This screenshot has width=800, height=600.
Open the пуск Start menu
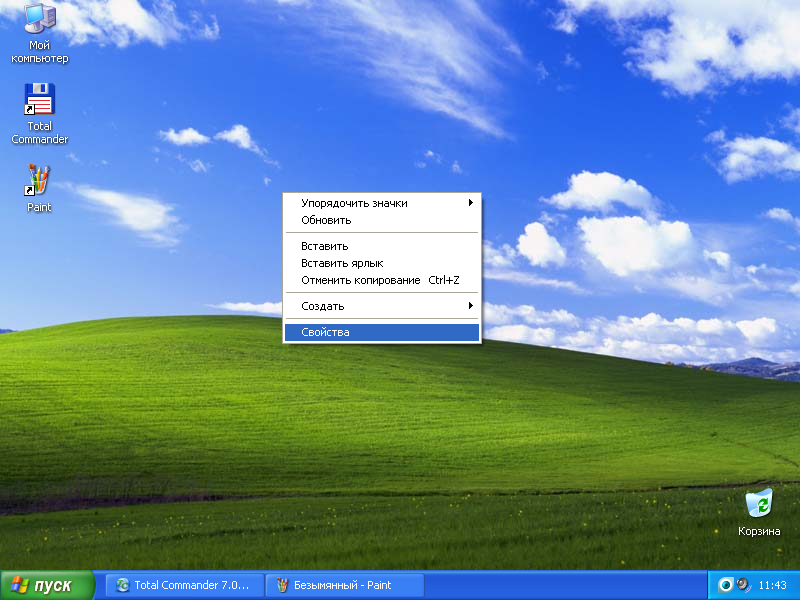pyautogui.click(x=47, y=585)
